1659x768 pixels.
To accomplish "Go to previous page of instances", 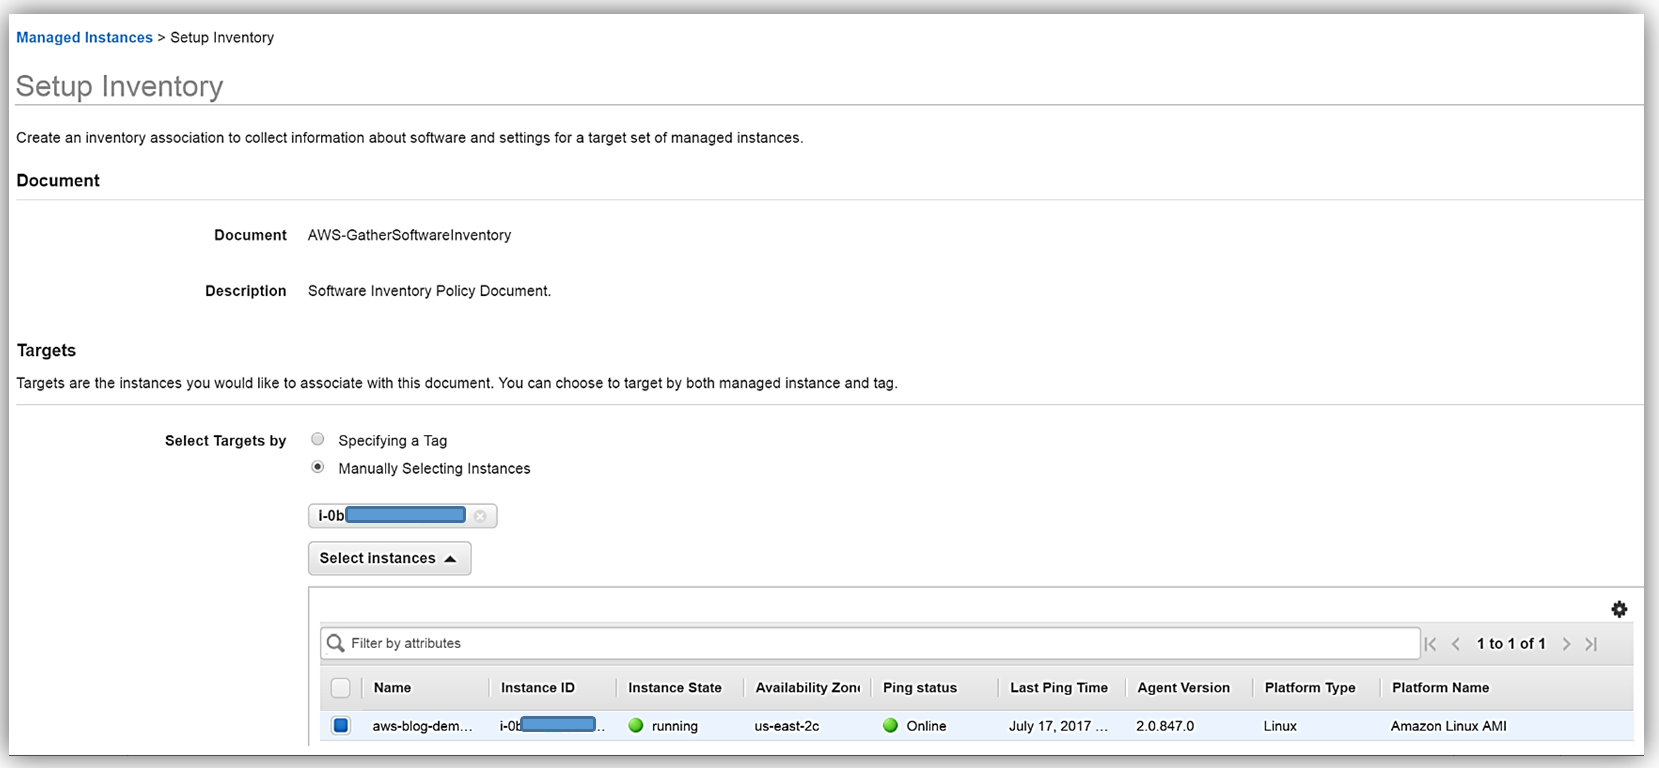I will 1456,644.
